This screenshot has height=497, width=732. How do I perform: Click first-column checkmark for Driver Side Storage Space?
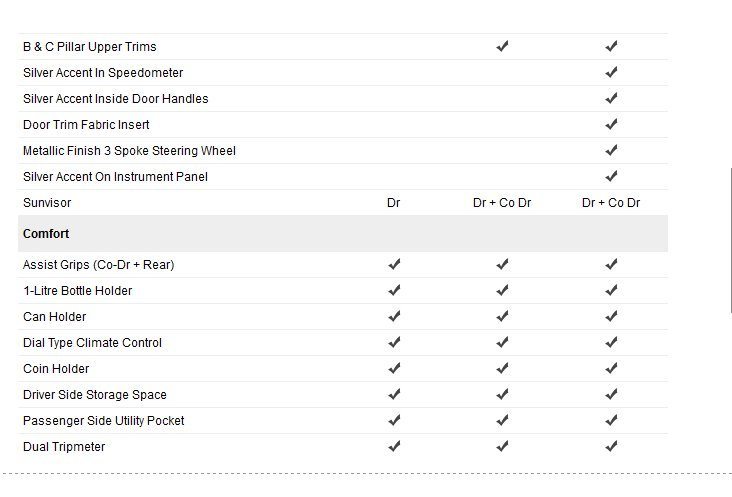(x=394, y=394)
